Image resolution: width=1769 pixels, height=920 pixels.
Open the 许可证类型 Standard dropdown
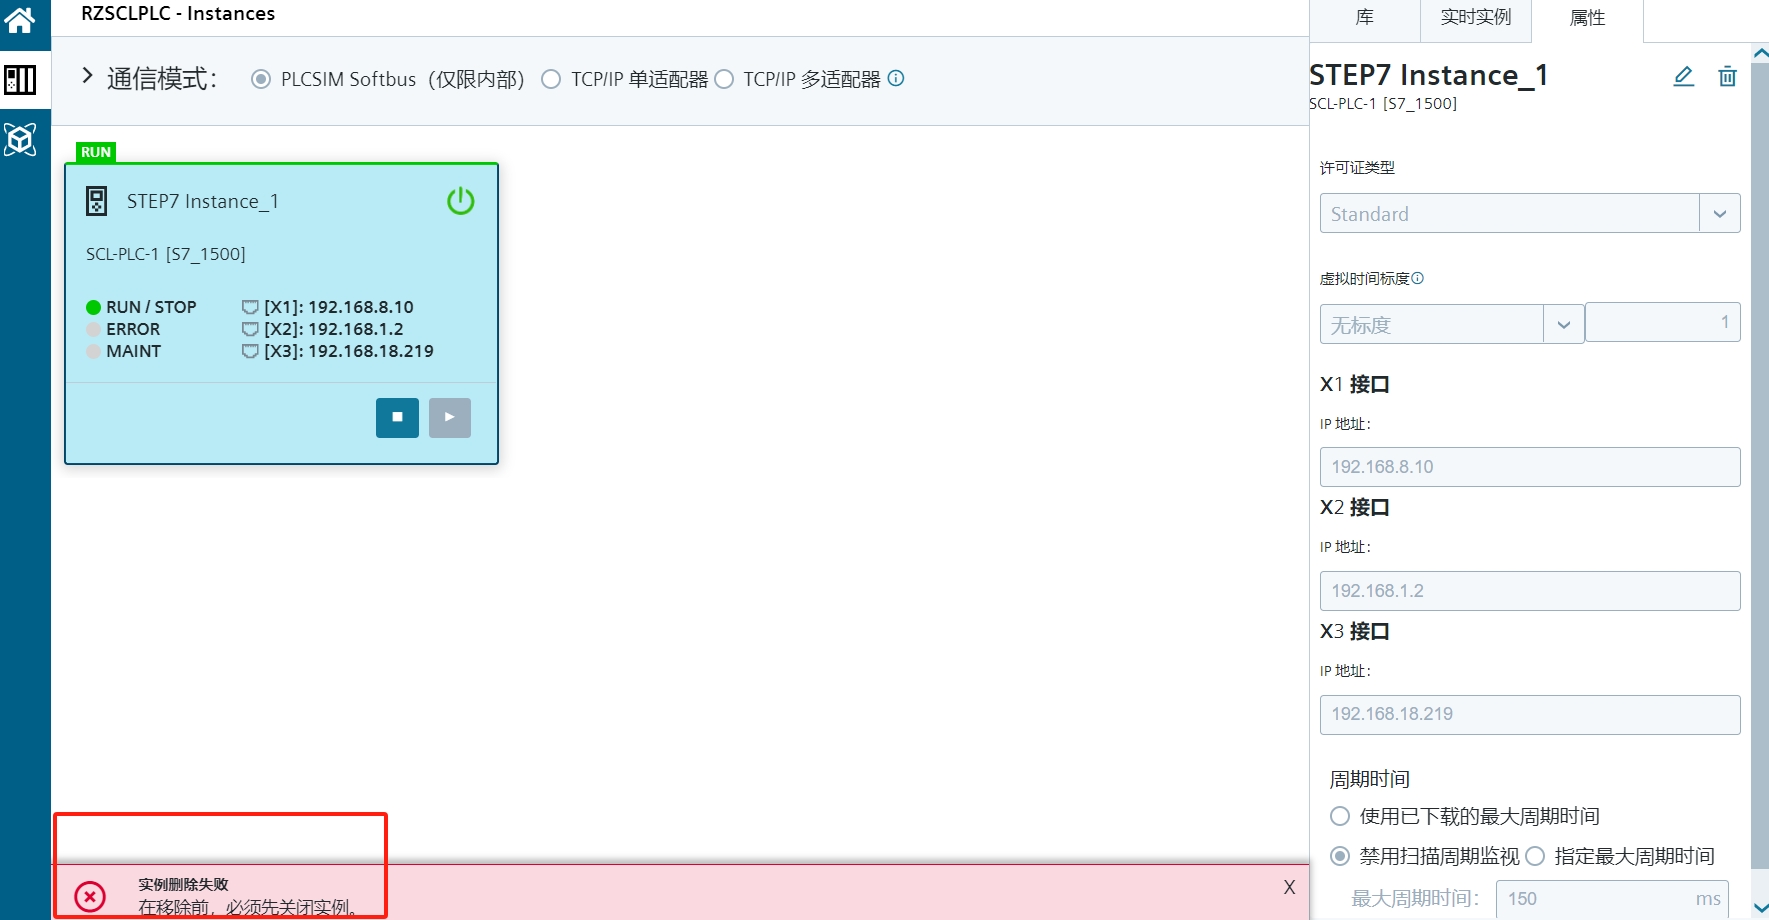(x=1719, y=214)
